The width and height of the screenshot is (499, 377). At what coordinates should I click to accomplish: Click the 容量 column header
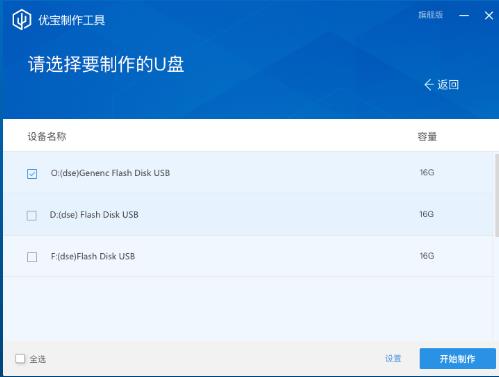coord(427,137)
